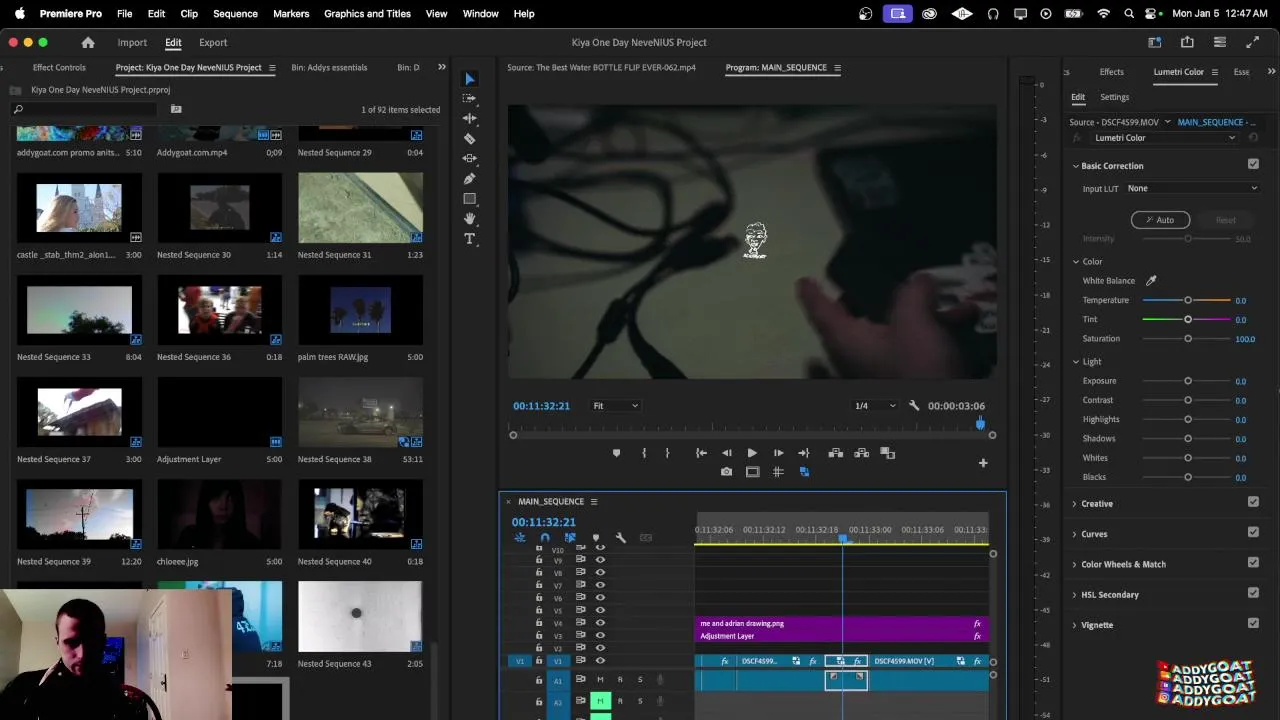Click the Auto button in Lumetri
Image resolution: width=1280 pixels, height=720 pixels.
point(1160,220)
